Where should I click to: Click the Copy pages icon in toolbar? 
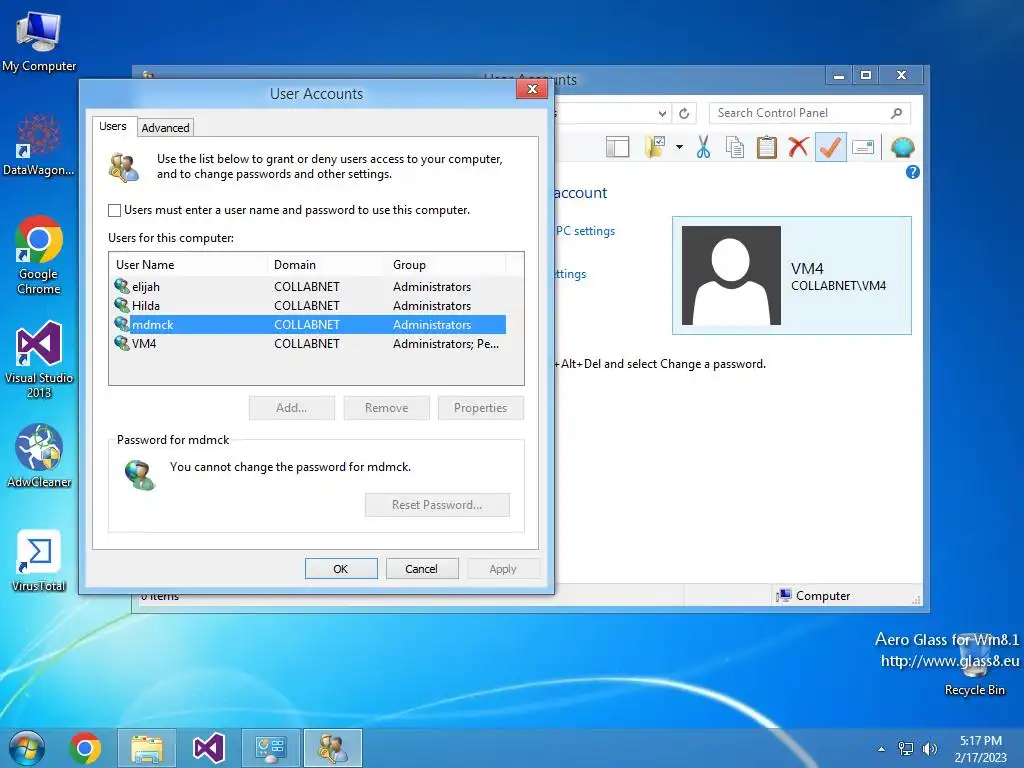[735, 147]
